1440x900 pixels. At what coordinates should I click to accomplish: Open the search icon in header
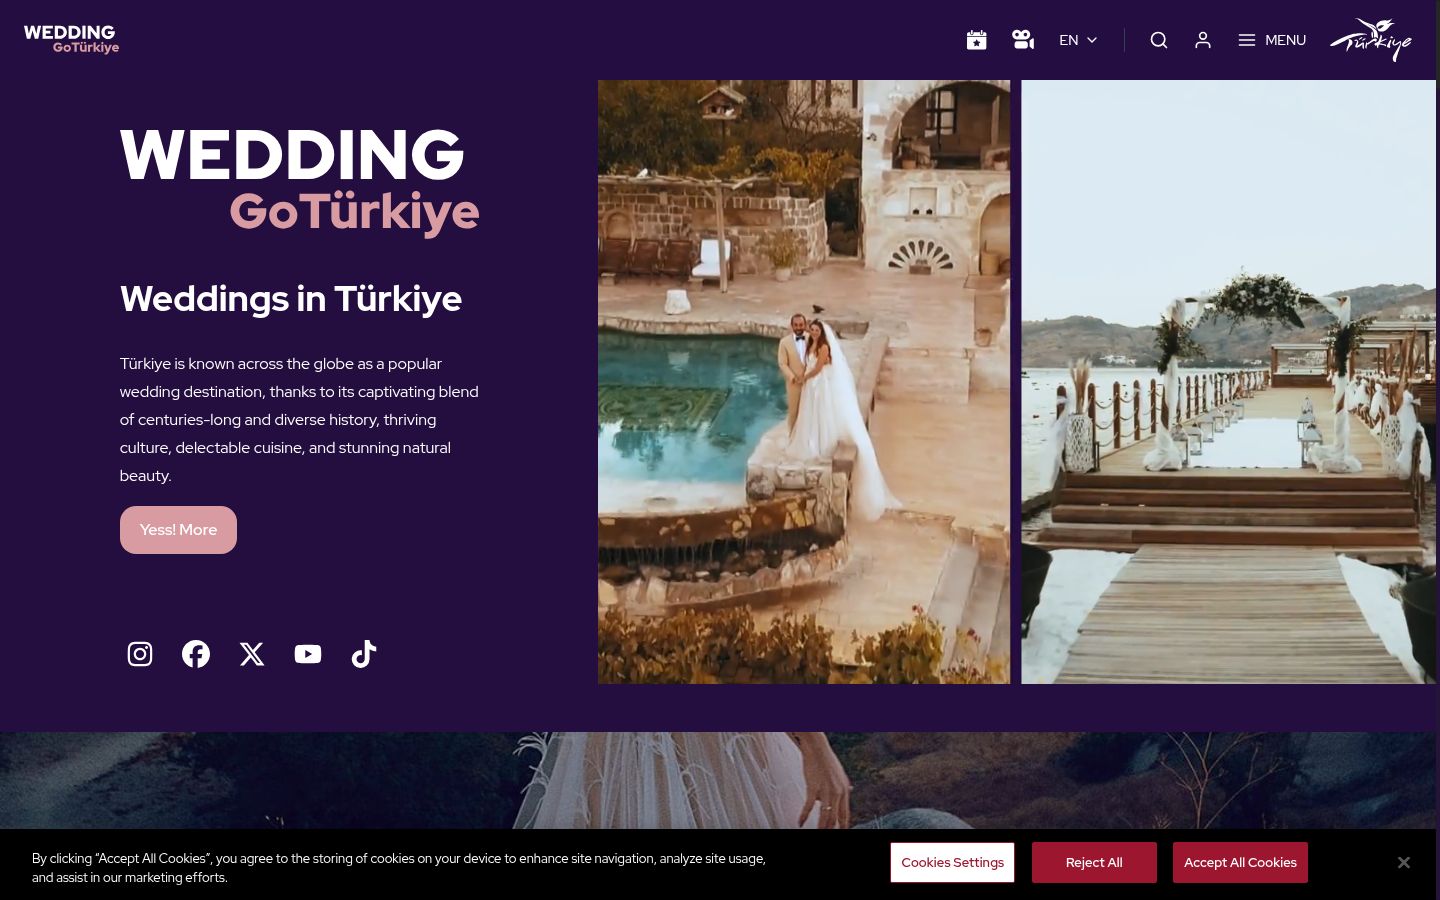coord(1159,40)
